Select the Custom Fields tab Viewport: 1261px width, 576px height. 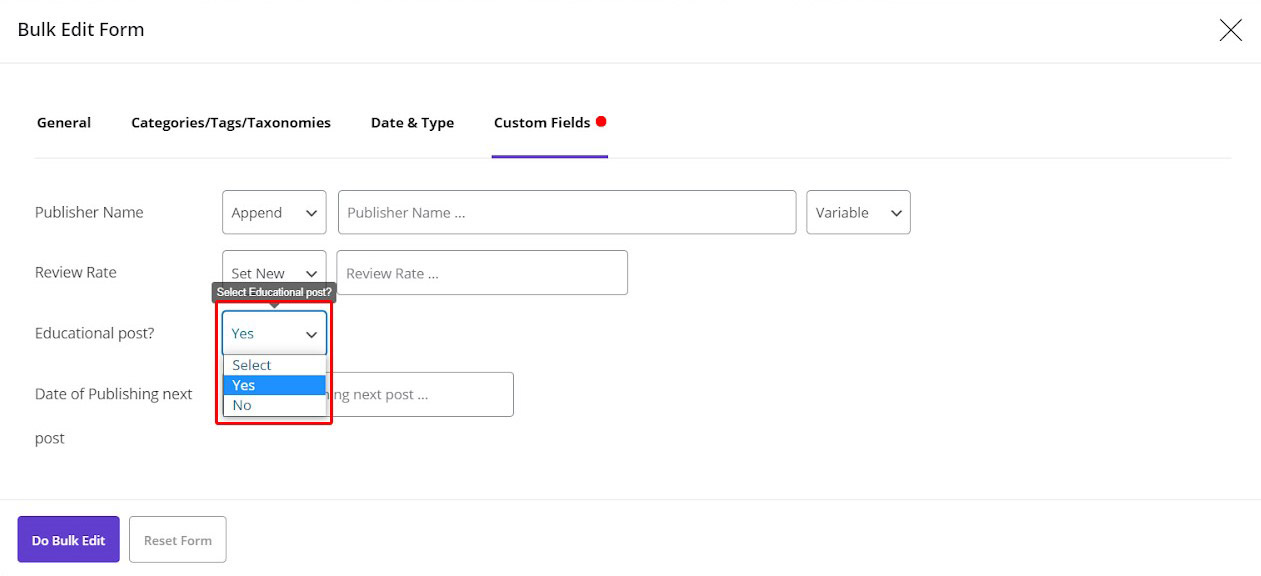coord(542,123)
